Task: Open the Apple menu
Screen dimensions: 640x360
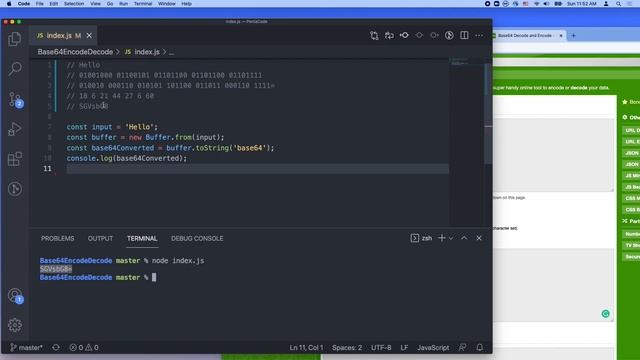Action: click(x=9, y=4)
